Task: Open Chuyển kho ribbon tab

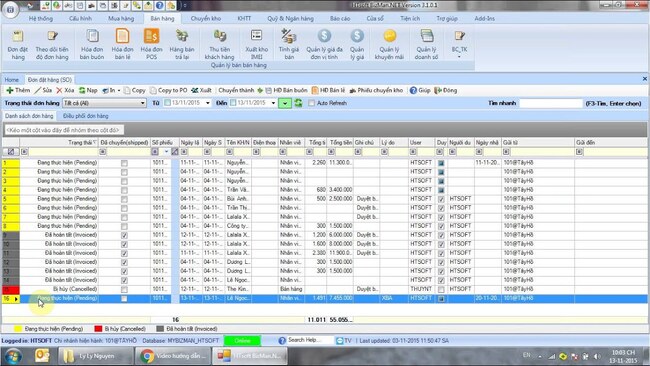Action: pos(206,18)
